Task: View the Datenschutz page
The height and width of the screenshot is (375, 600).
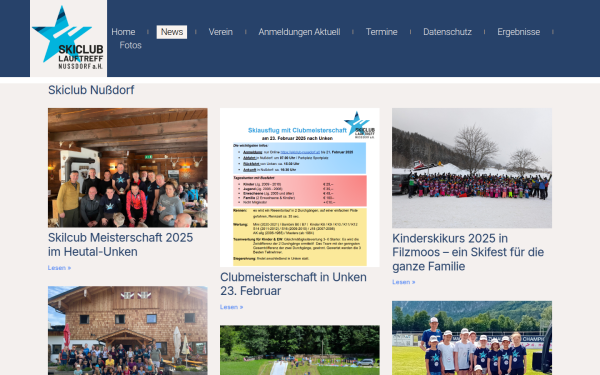Action: [x=447, y=32]
